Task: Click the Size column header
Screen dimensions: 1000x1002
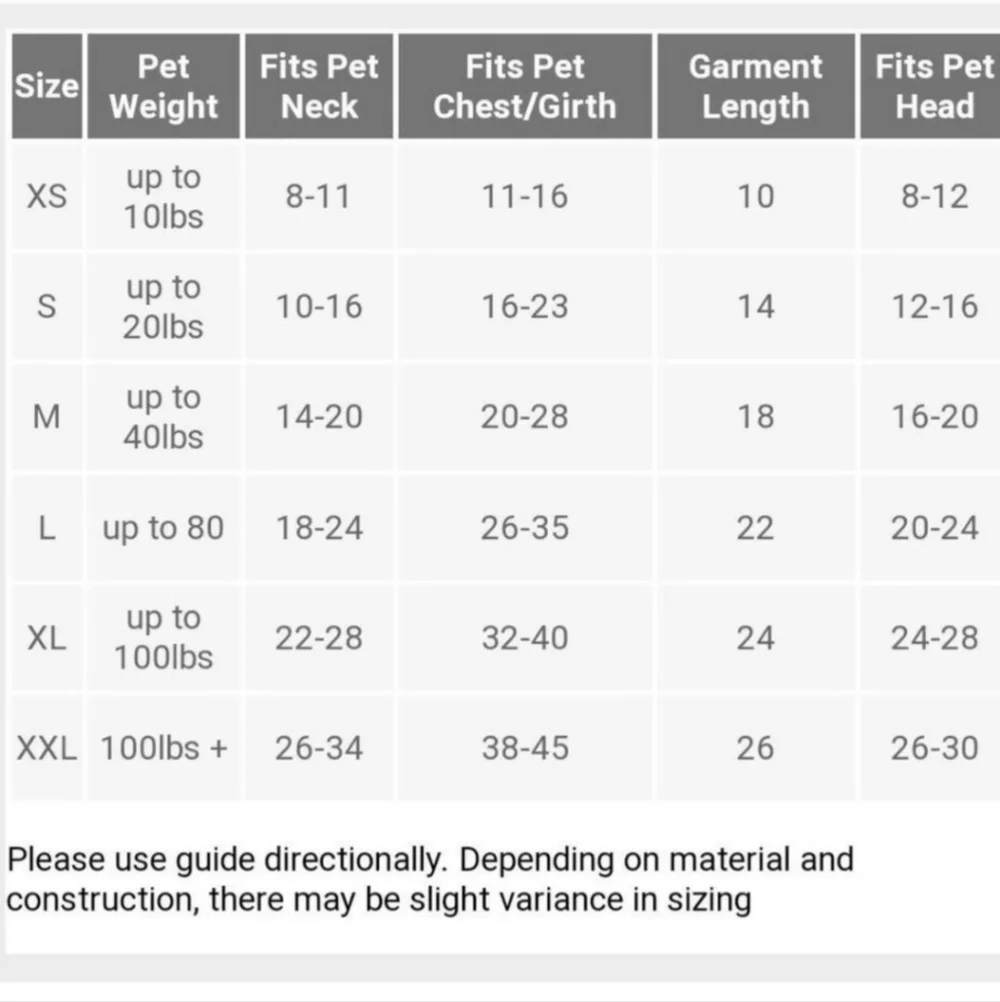Action: pyautogui.click(x=47, y=86)
